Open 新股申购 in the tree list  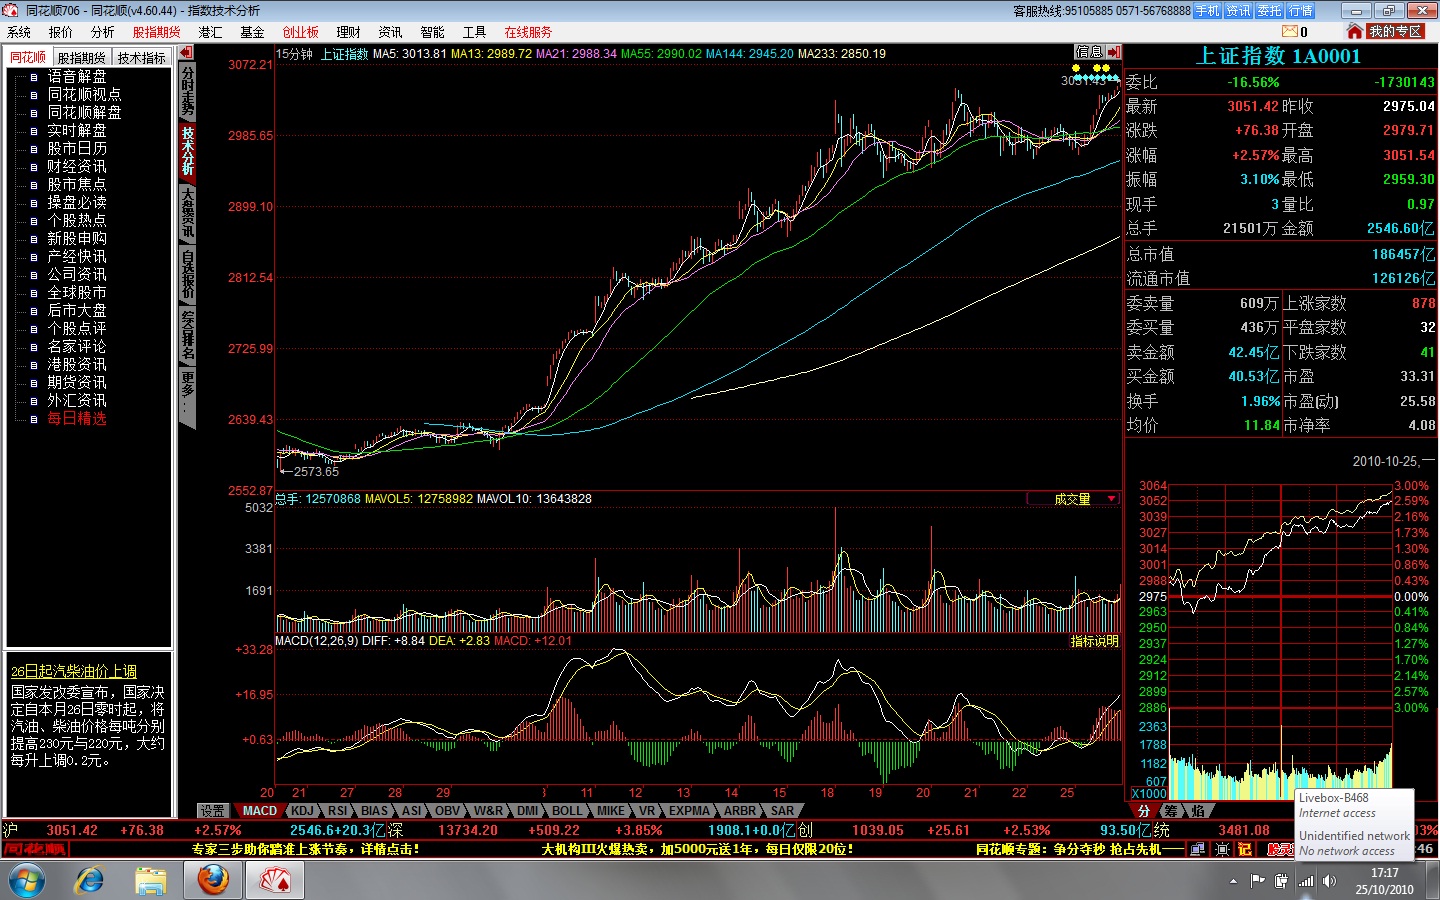tap(77, 238)
